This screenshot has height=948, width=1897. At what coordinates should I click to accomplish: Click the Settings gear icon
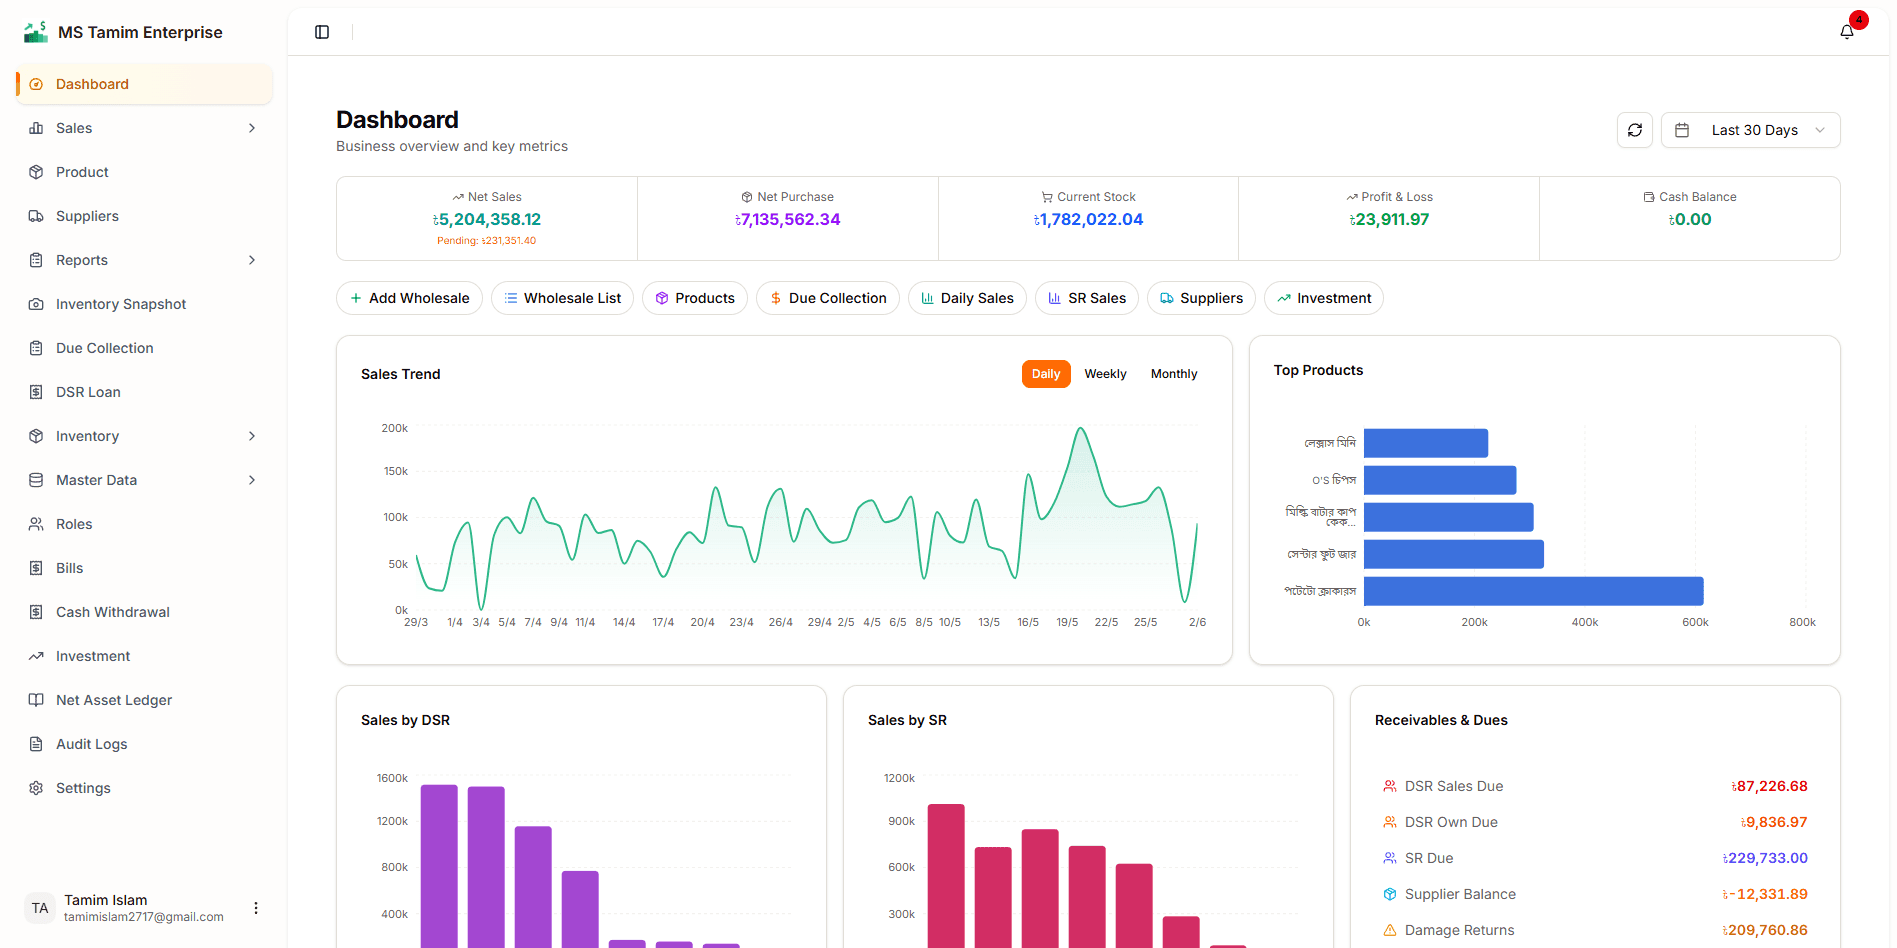point(36,788)
